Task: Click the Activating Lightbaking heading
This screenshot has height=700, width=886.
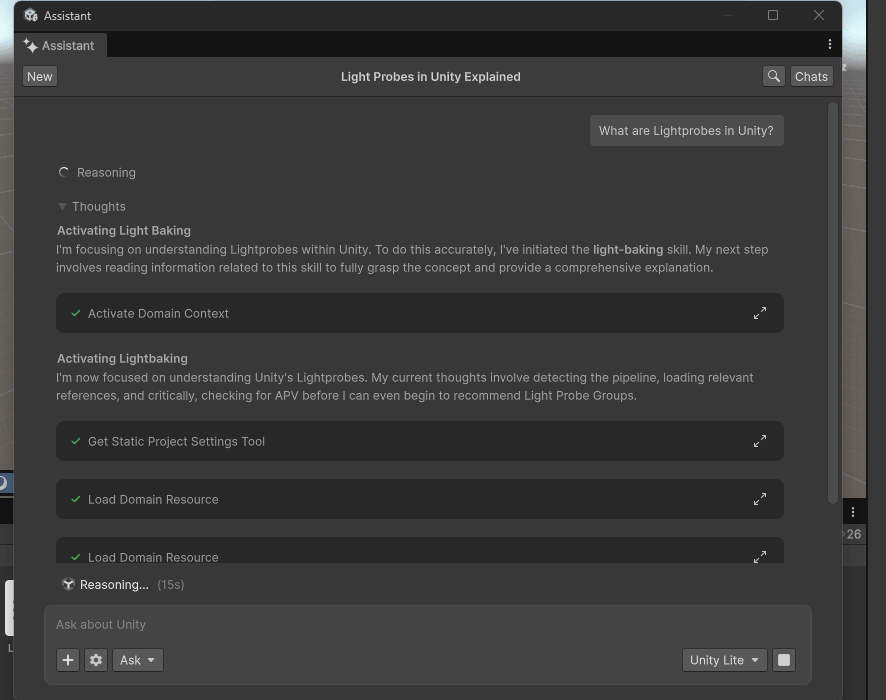Action: click(x=122, y=359)
